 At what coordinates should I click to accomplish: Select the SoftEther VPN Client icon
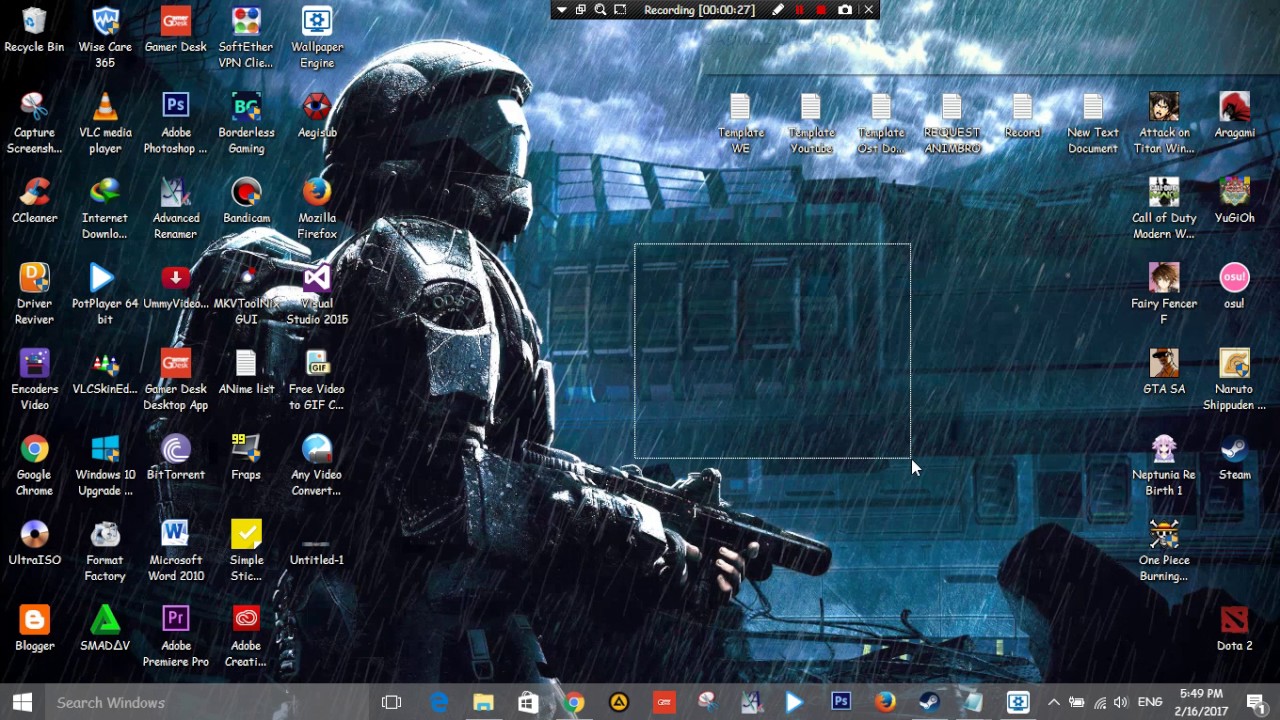246,38
